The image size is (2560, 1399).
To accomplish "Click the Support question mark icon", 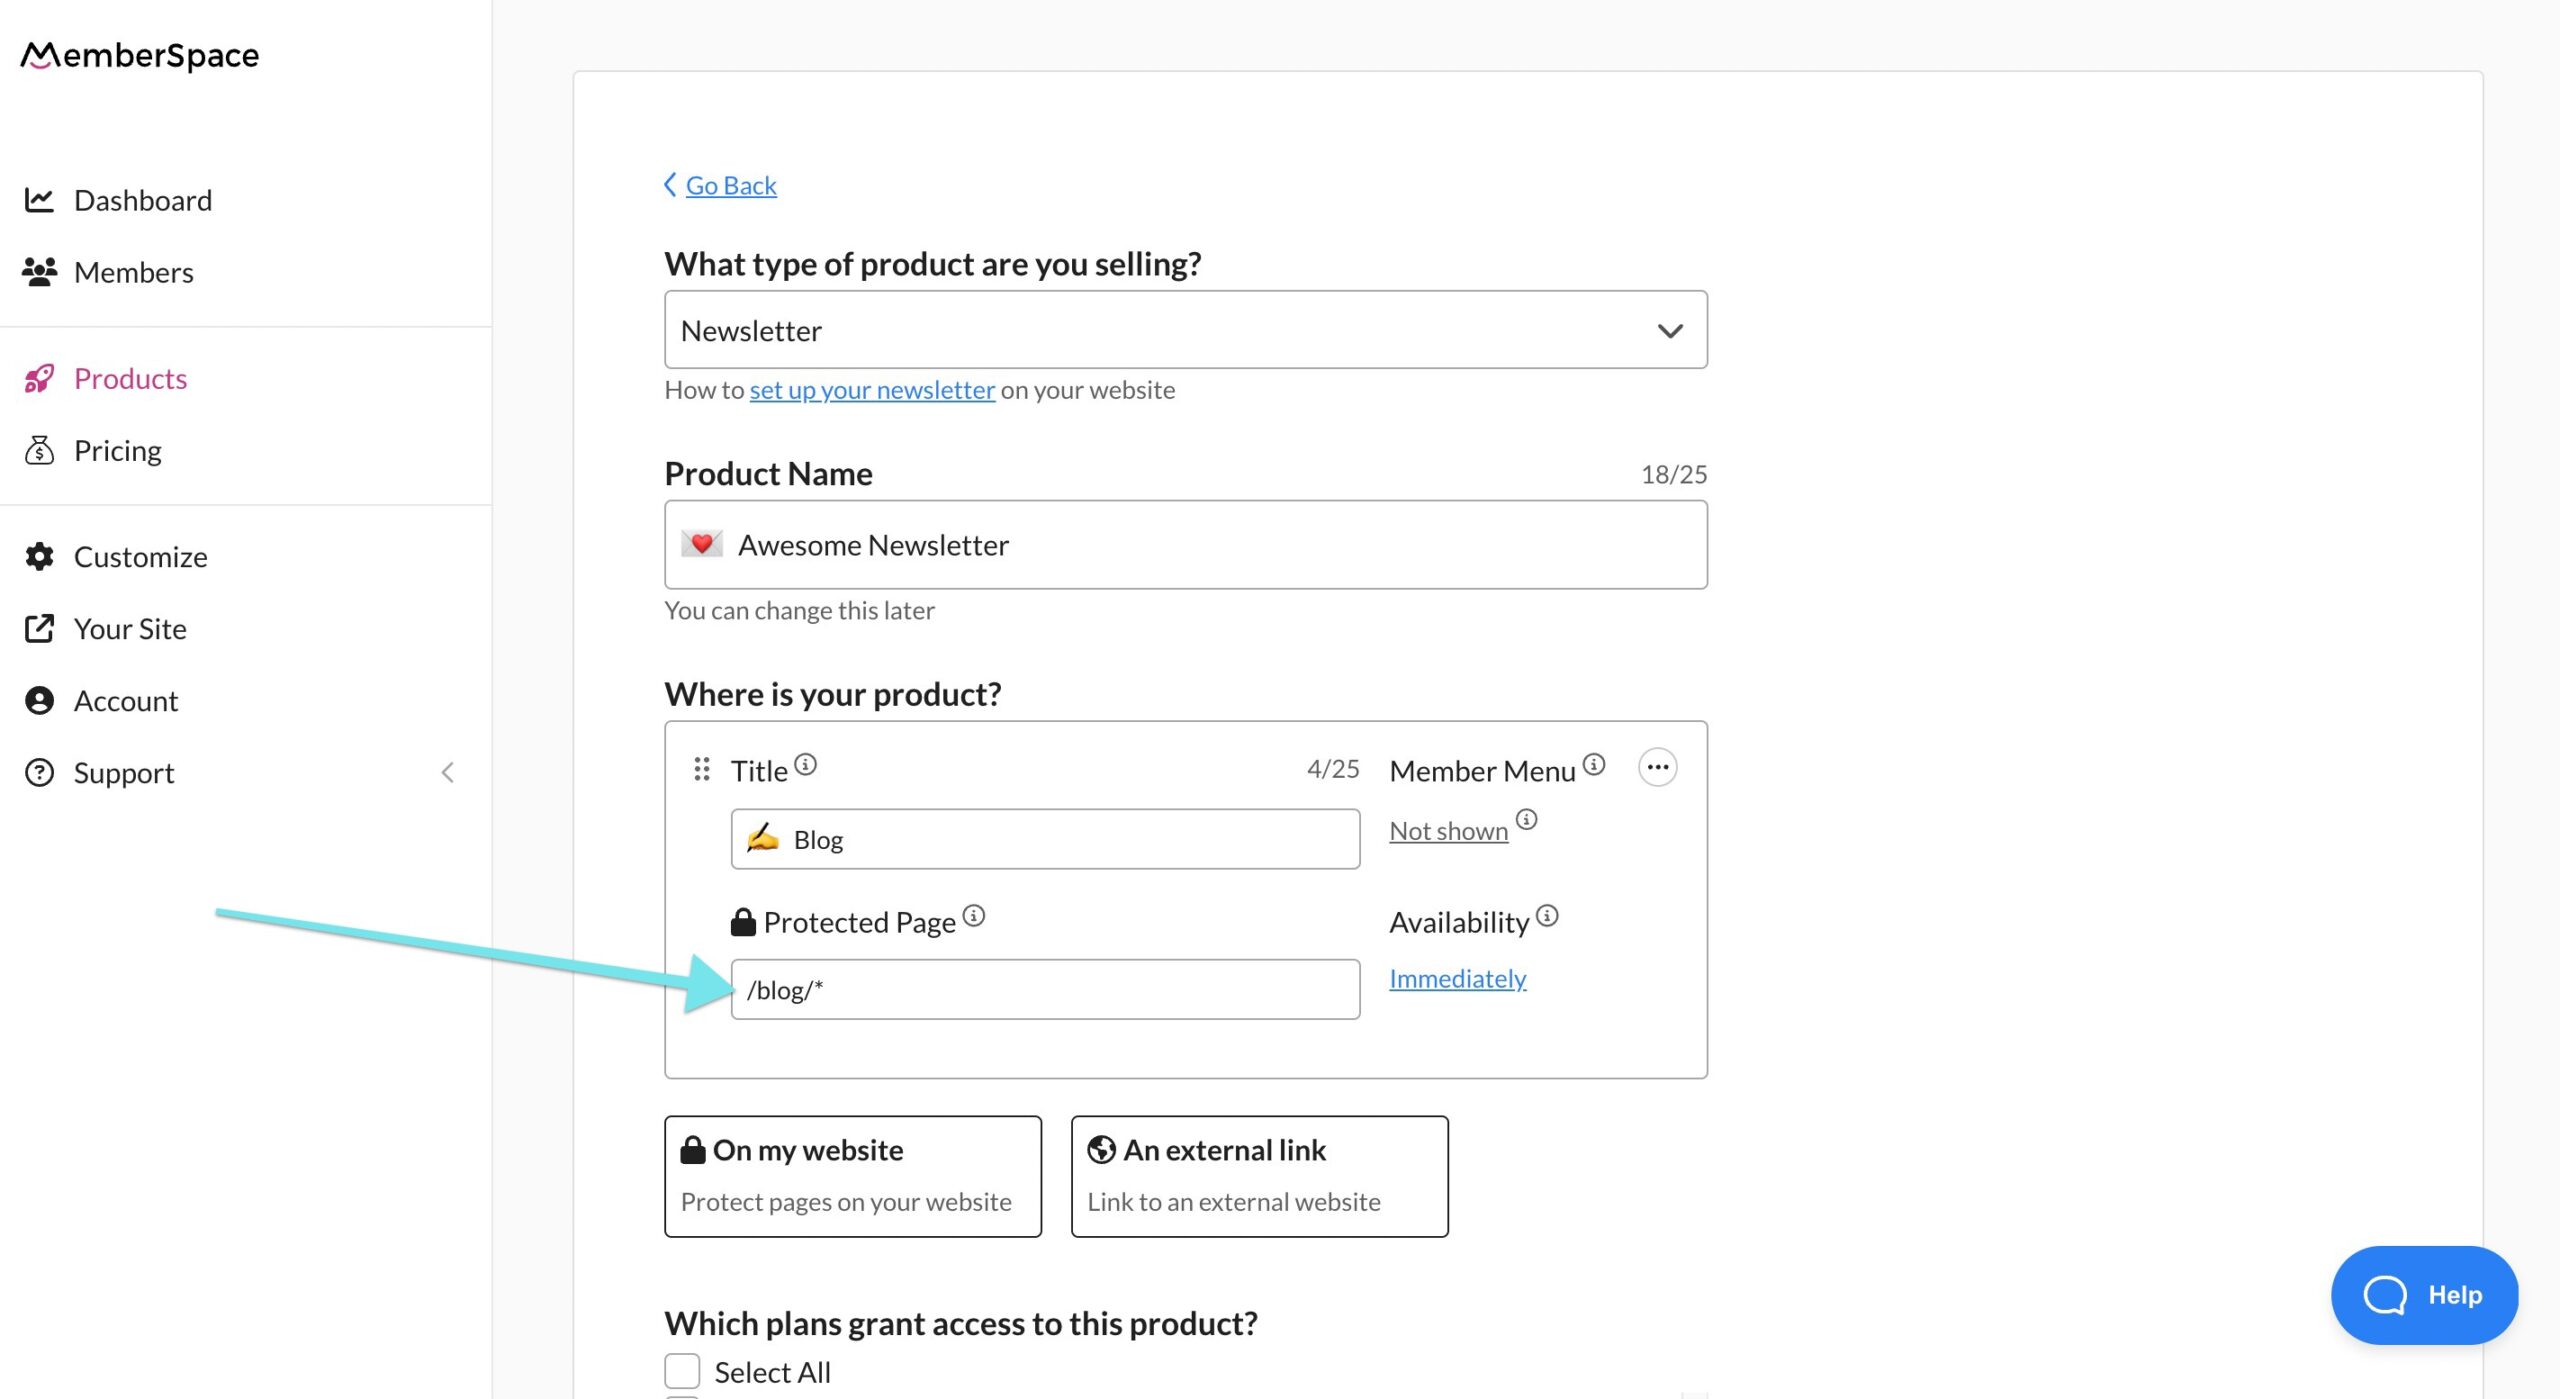I will tap(39, 772).
